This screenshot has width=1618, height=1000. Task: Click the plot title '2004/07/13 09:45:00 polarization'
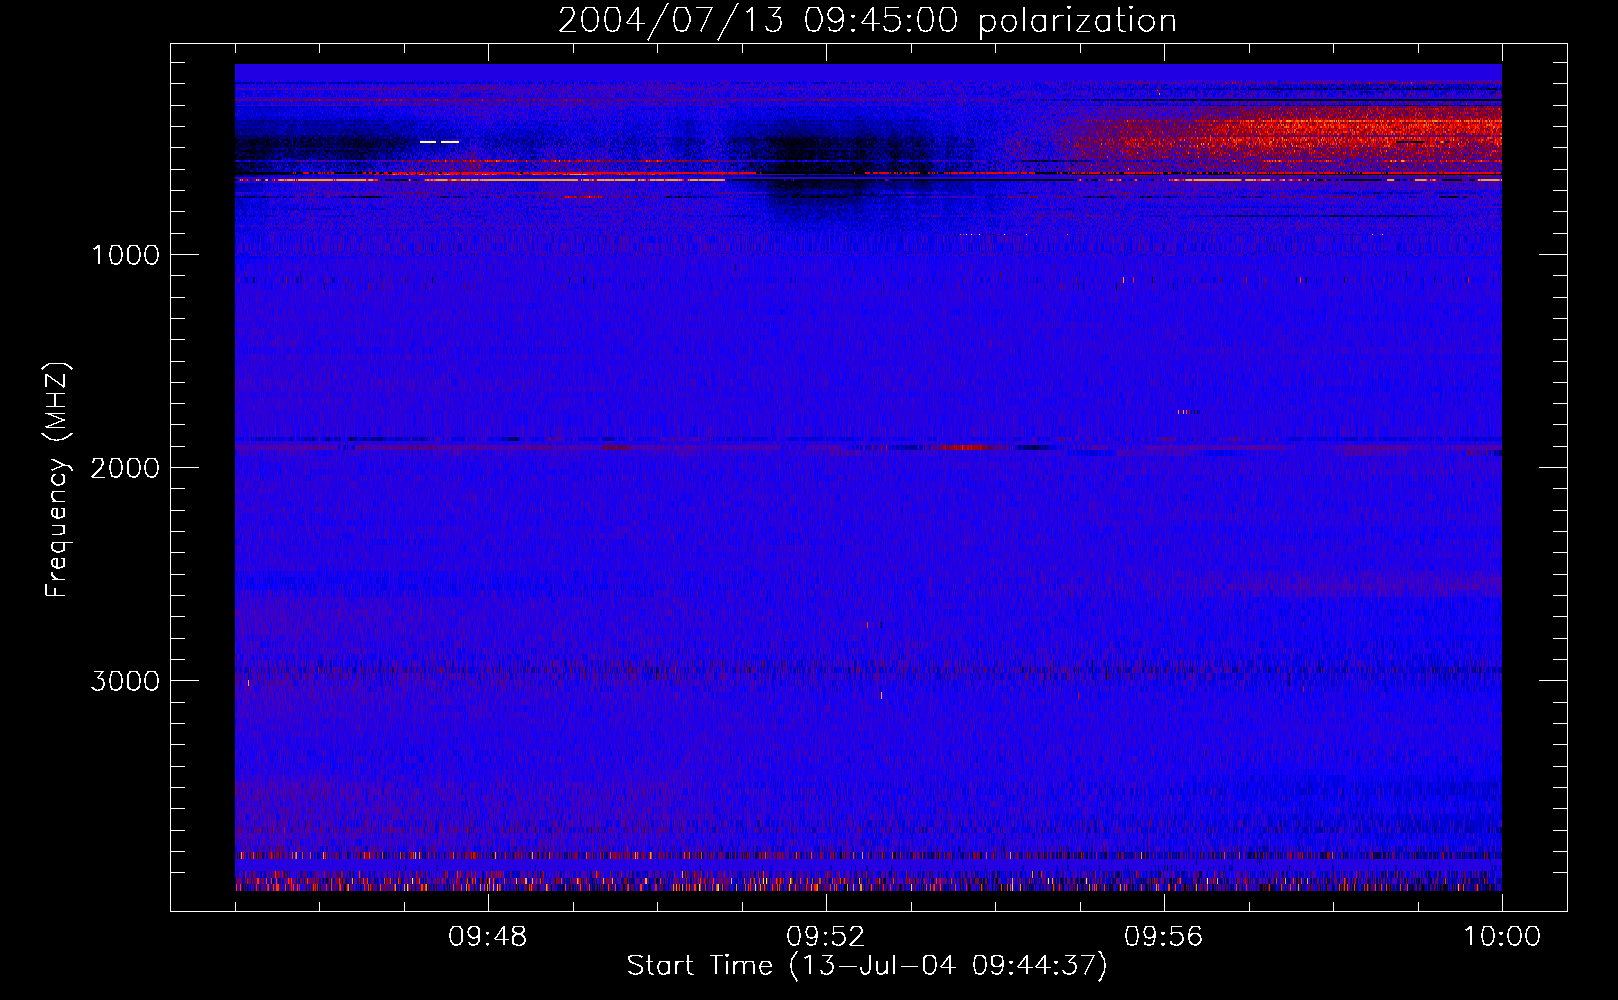[867, 20]
